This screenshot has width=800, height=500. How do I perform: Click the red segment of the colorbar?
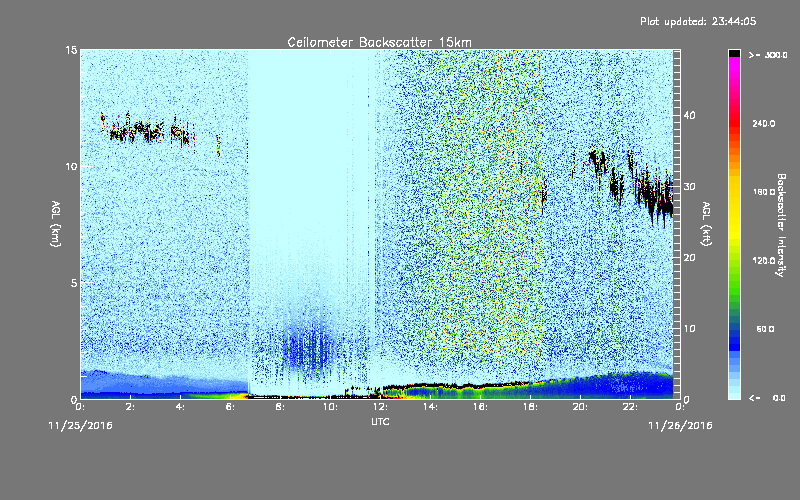[x=734, y=125]
